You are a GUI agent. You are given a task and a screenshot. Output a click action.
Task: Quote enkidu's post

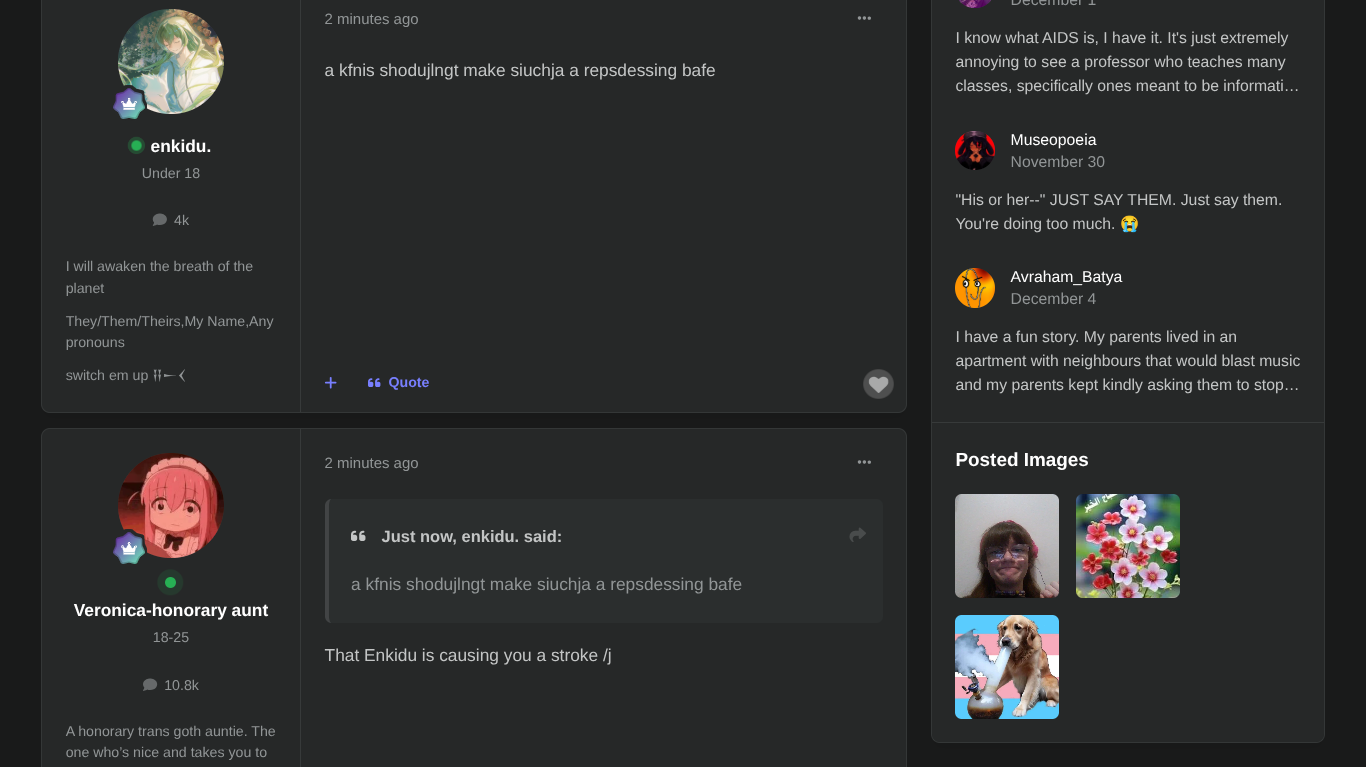(399, 382)
